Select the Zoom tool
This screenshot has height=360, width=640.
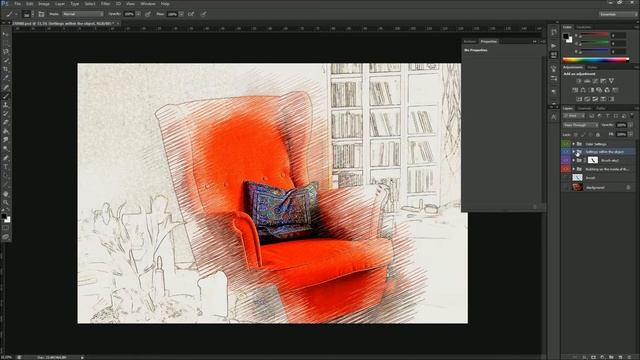coord(6,202)
